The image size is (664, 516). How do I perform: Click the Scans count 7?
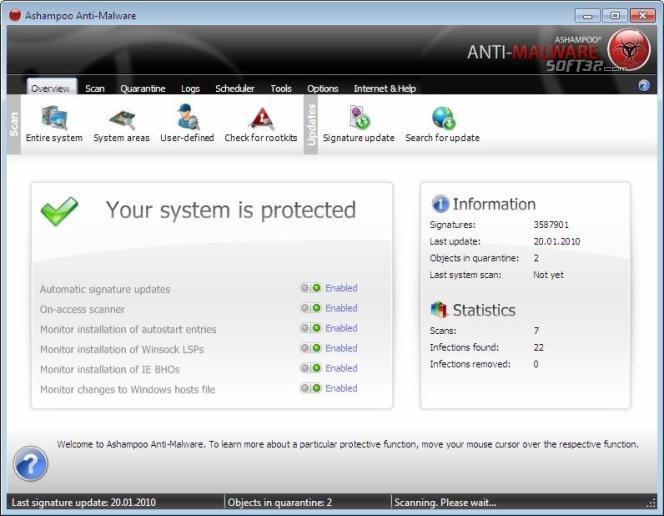click(536, 330)
